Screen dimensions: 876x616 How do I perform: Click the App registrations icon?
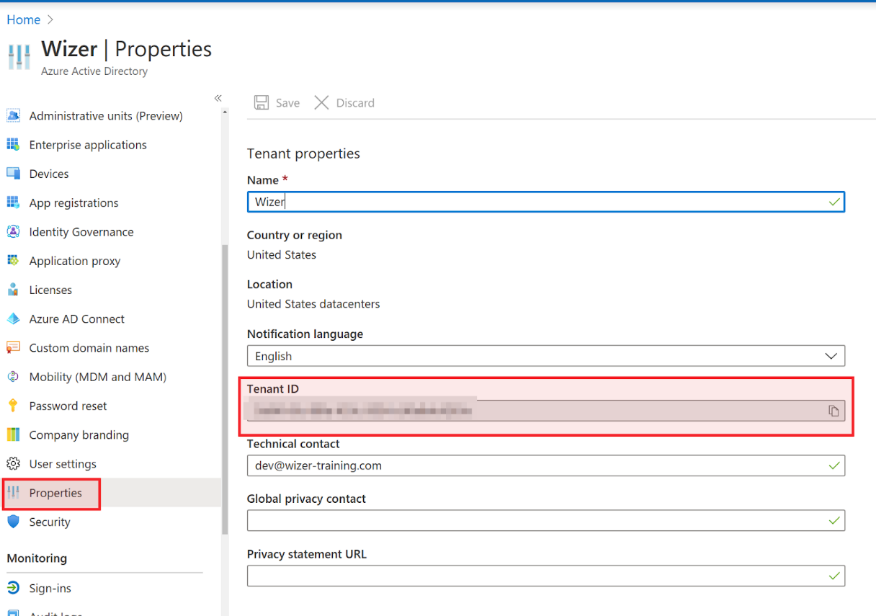pos(13,203)
